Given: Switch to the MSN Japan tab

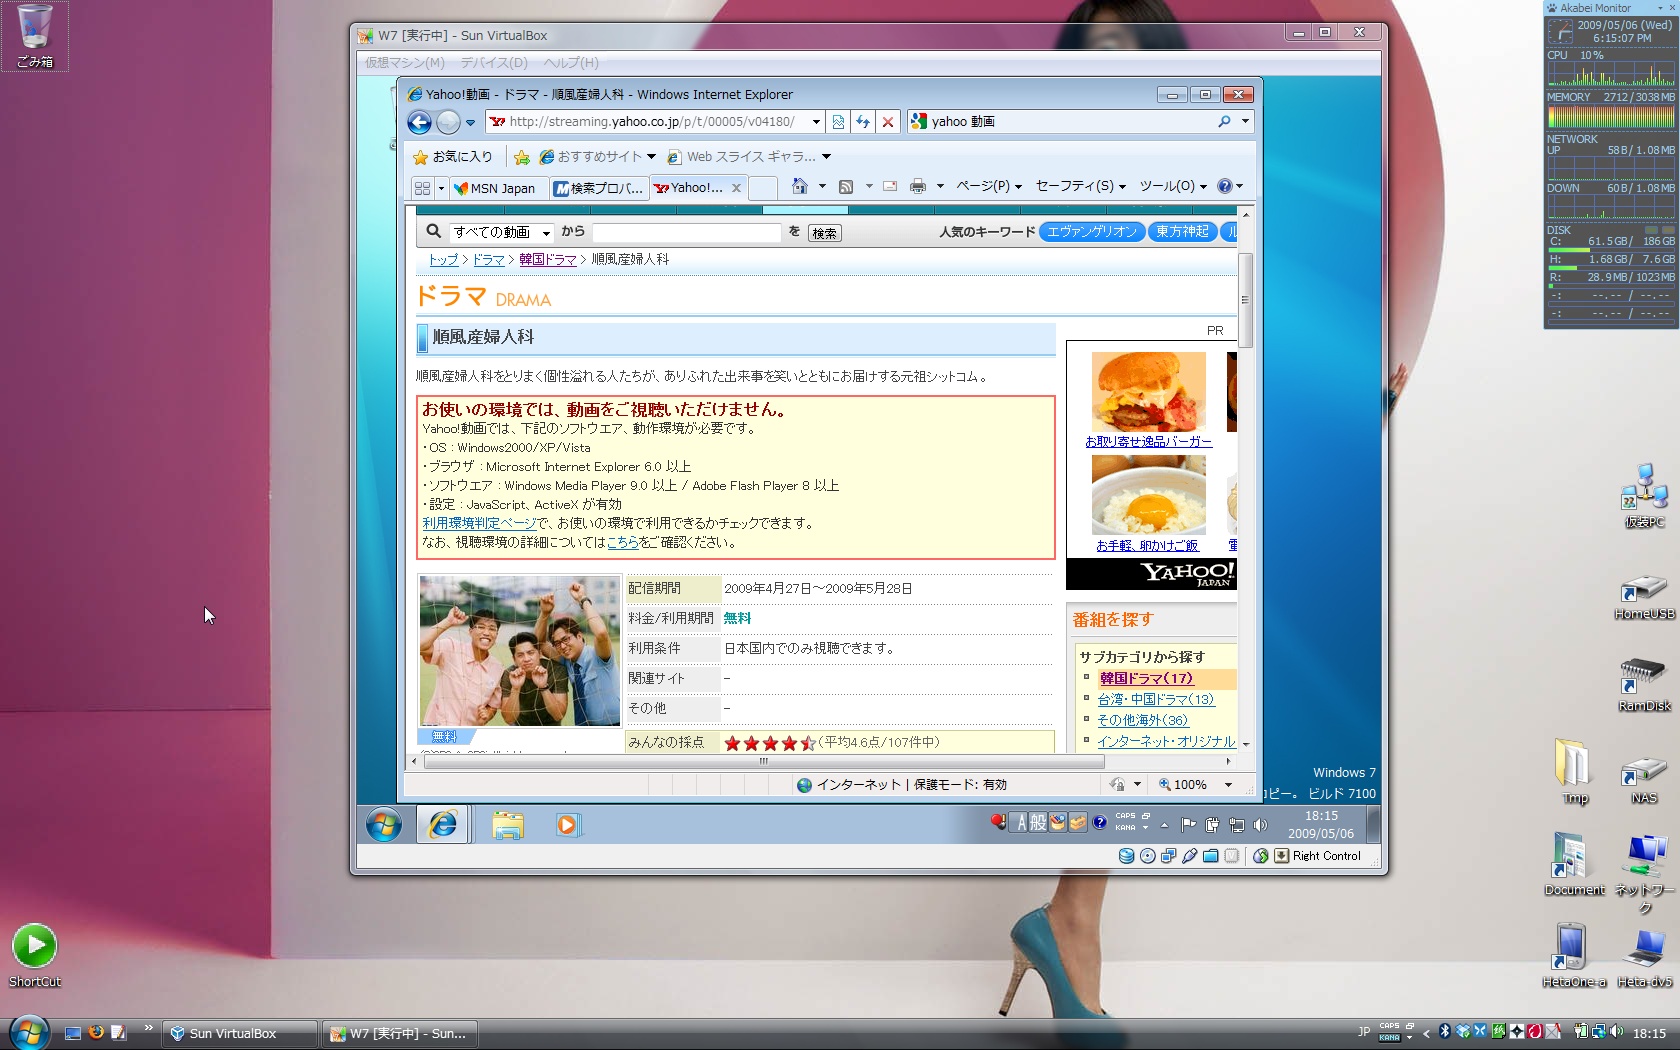Looking at the screenshot, I should pos(497,188).
